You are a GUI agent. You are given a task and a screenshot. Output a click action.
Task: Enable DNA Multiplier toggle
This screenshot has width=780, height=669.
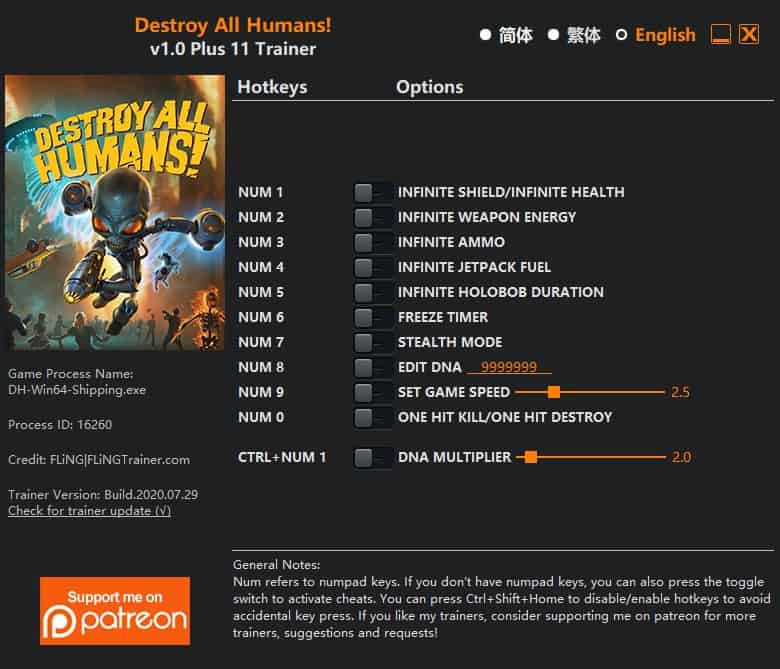pyautogui.click(x=373, y=458)
